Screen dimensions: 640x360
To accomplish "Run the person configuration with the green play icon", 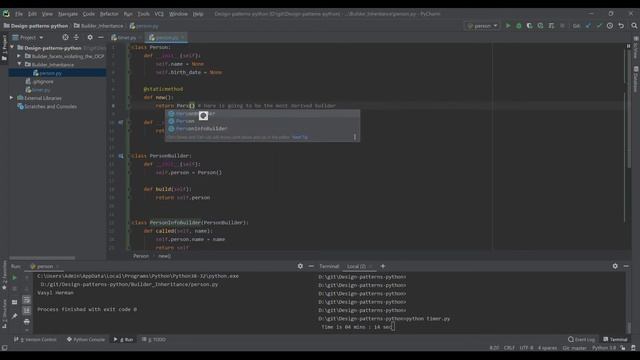I will (x=508, y=26).
